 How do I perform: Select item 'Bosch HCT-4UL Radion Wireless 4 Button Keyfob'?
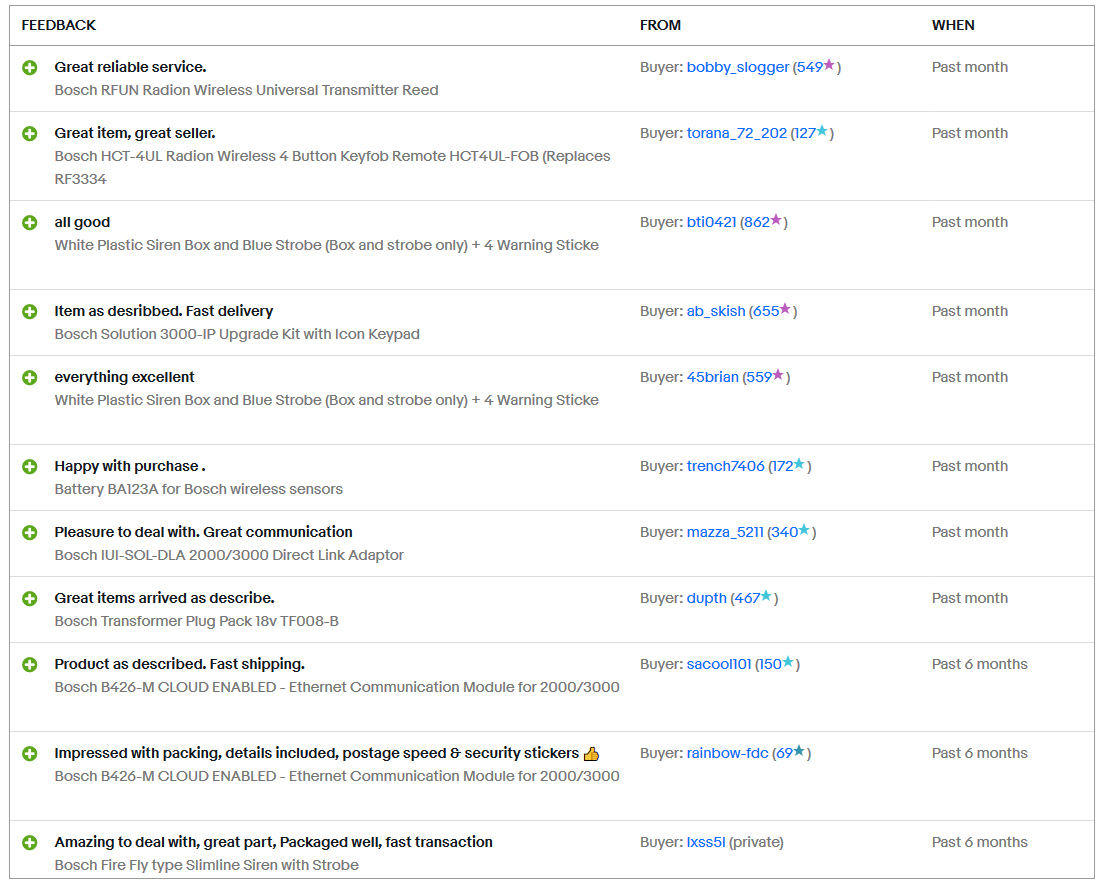(x=333, y=167)
